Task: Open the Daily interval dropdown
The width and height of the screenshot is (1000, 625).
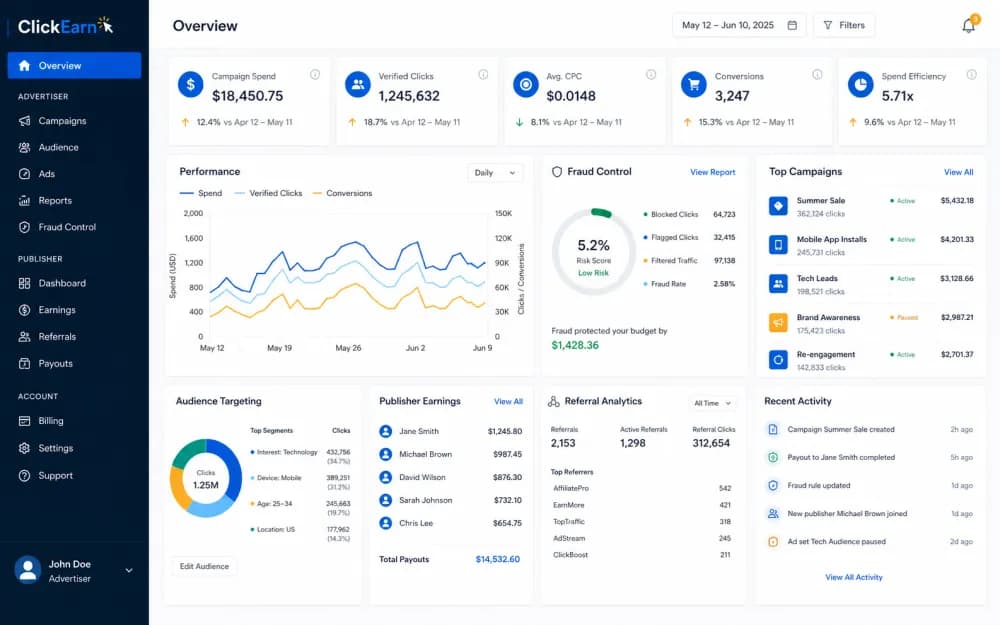Action: pyautogui.click(x=496, y=173)
